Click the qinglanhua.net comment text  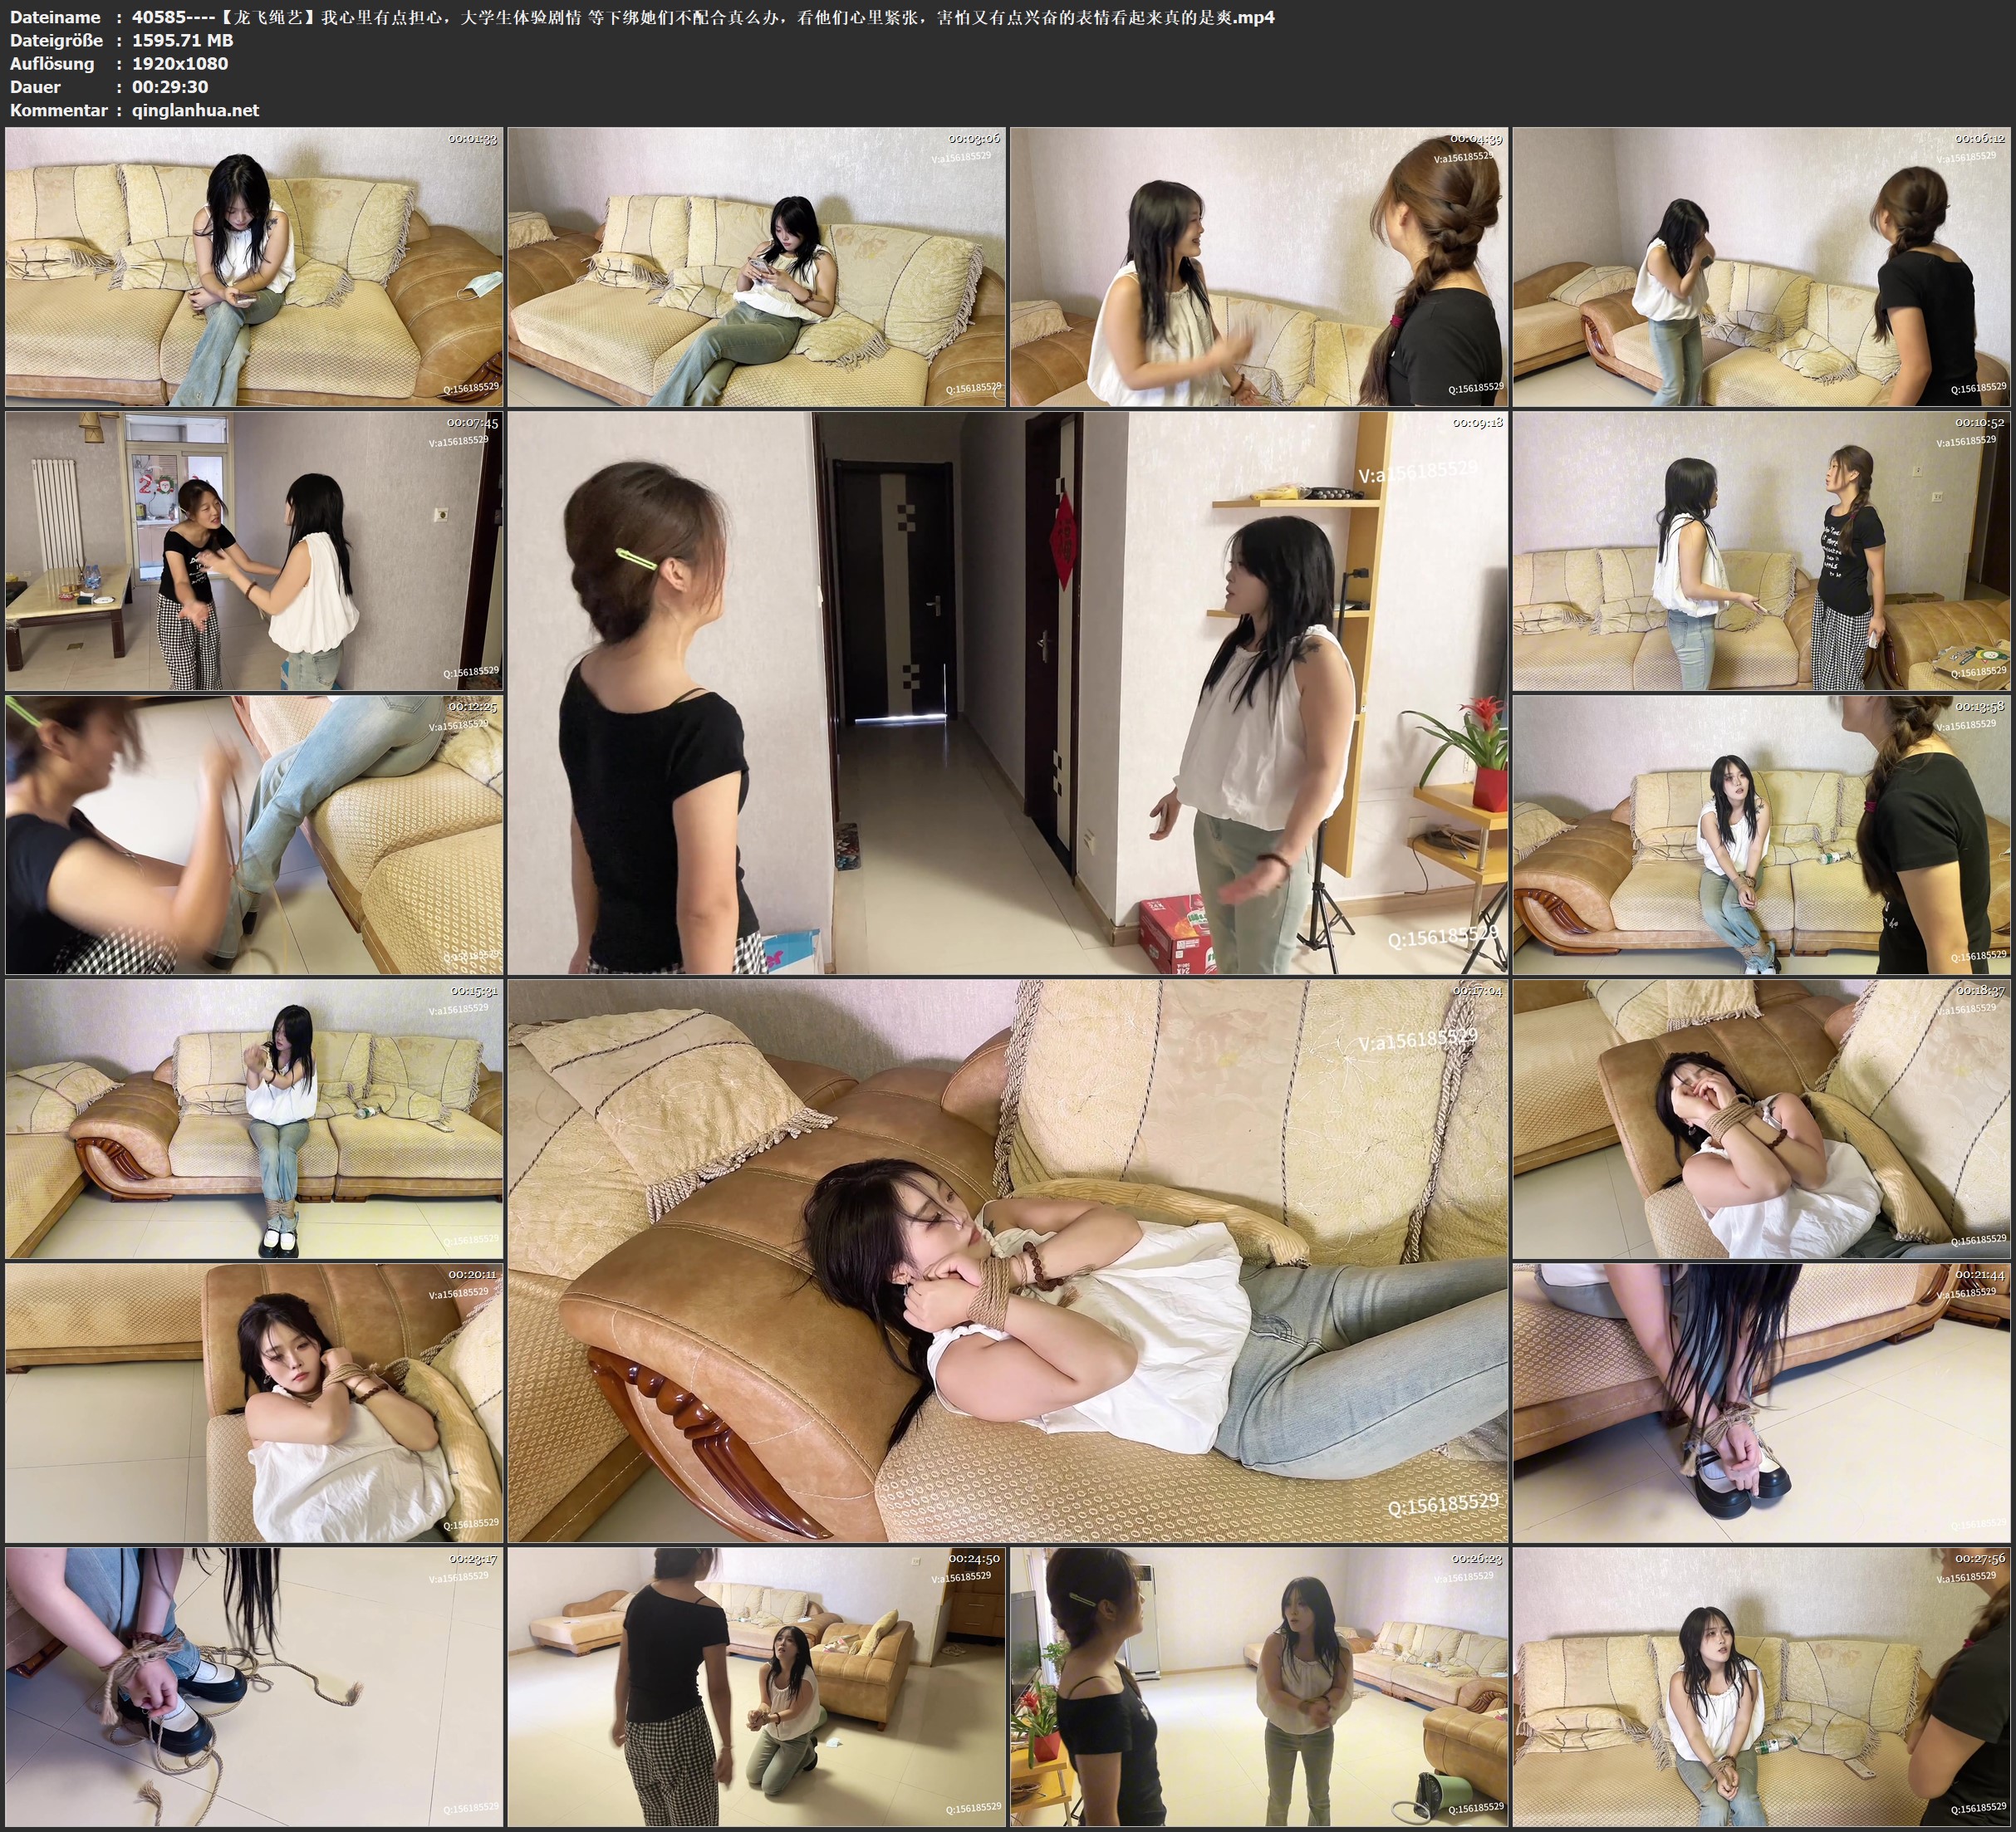click(x=195, y=110)
